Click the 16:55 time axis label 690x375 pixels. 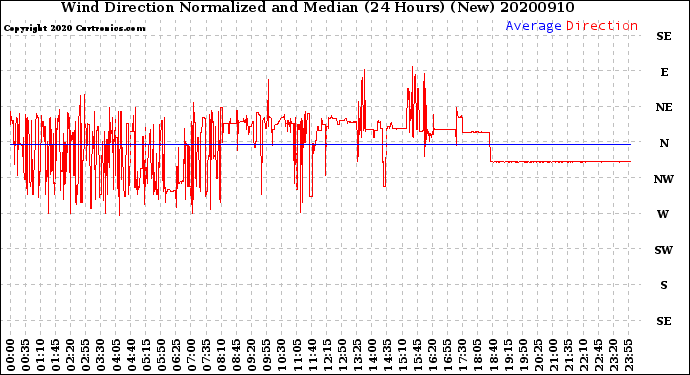448,355
